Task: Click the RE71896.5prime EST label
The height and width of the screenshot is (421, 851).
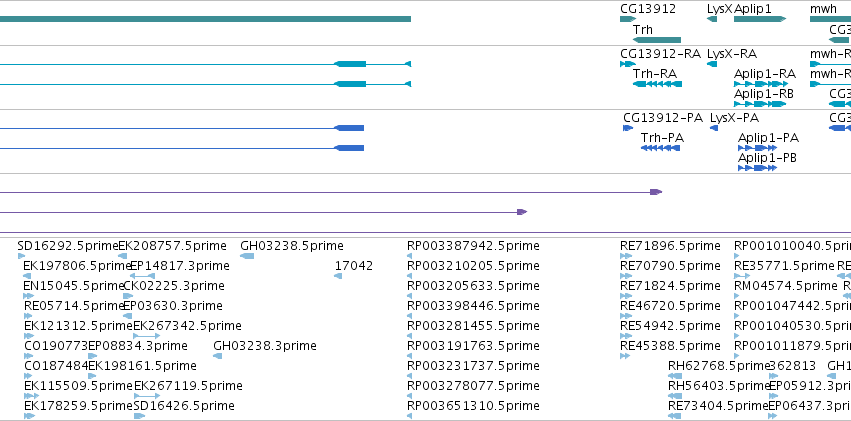Action: click(x=670, y=246)
